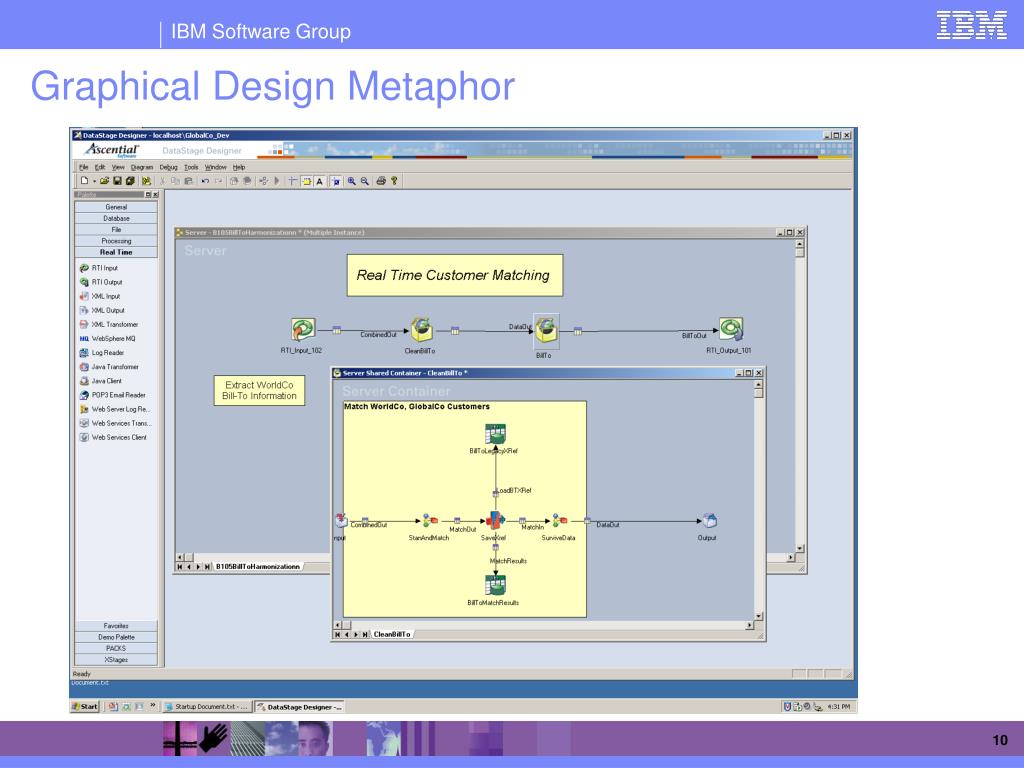The image size is (1024, 768).
Task: Pick the XML Output stage
Action: click(102, 310)
